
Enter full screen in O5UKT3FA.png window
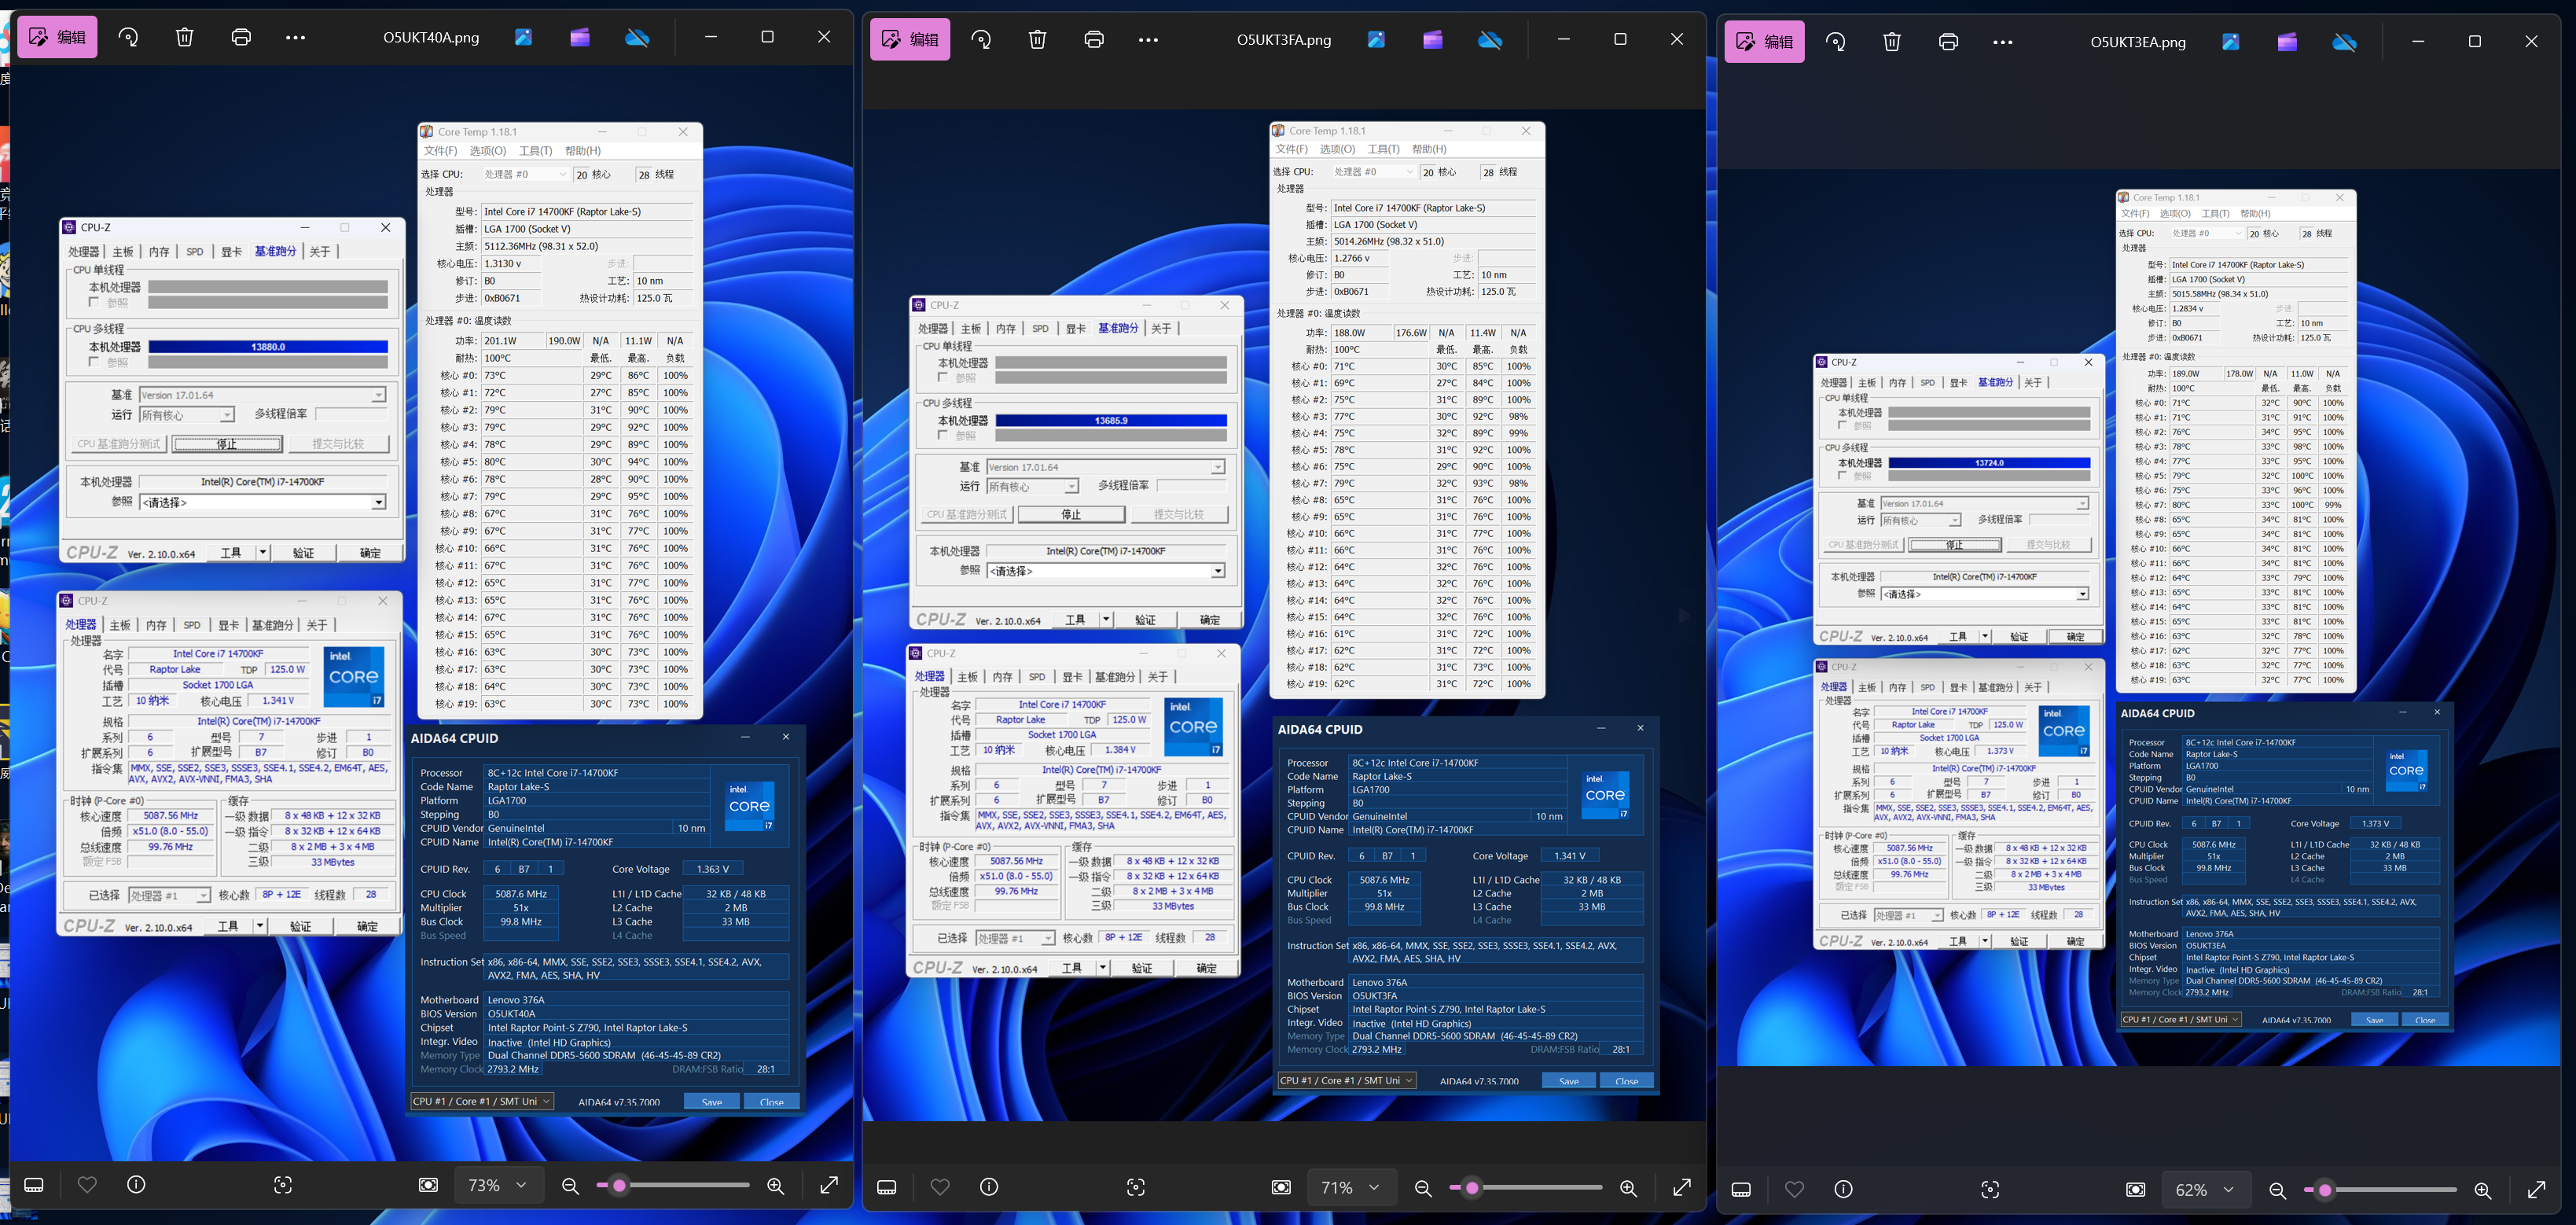(x=1682, y=1187)
